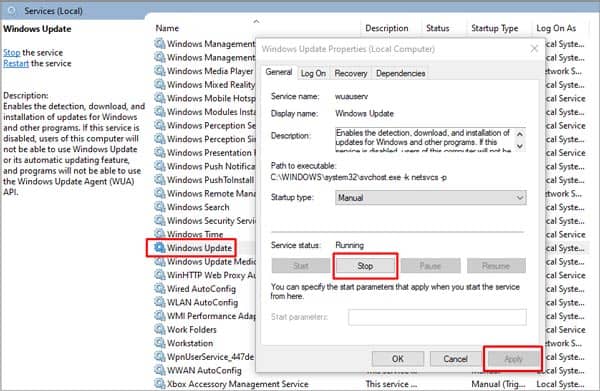This screenshot has height=391, width=600.
Task: Click the gear icon beside Windows Mobile Hotspot
Action: (160, 98)
